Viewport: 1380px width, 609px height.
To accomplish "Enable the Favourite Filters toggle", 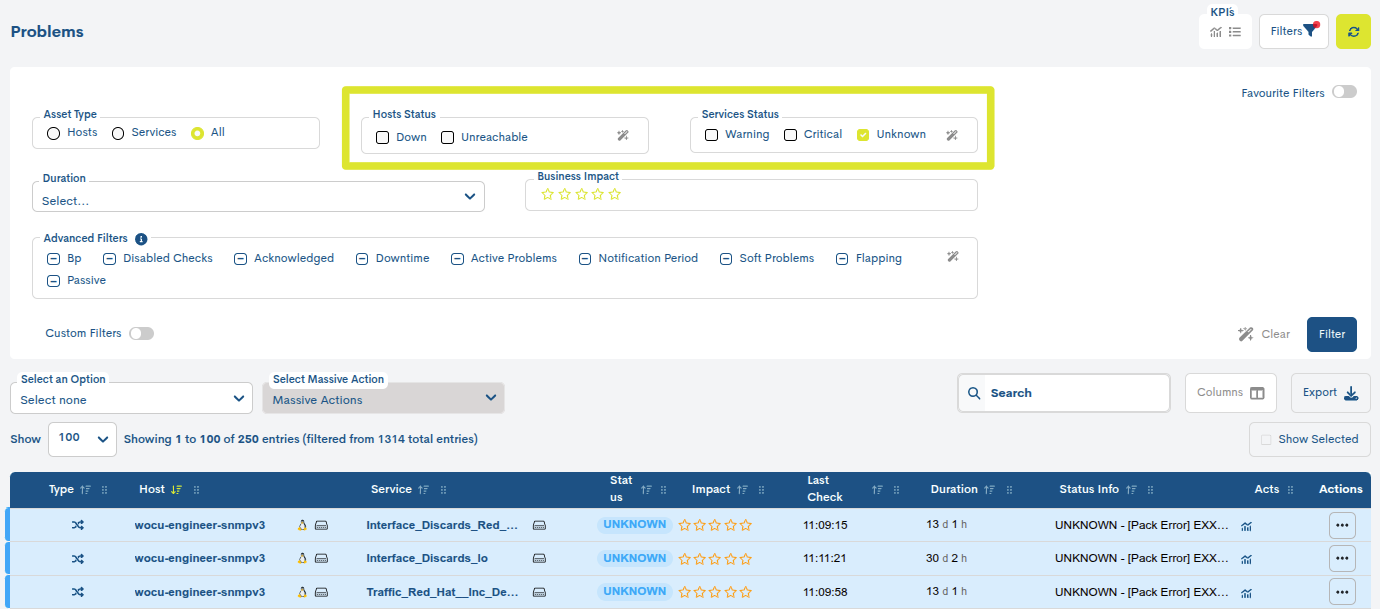I will click(1344, 92).
